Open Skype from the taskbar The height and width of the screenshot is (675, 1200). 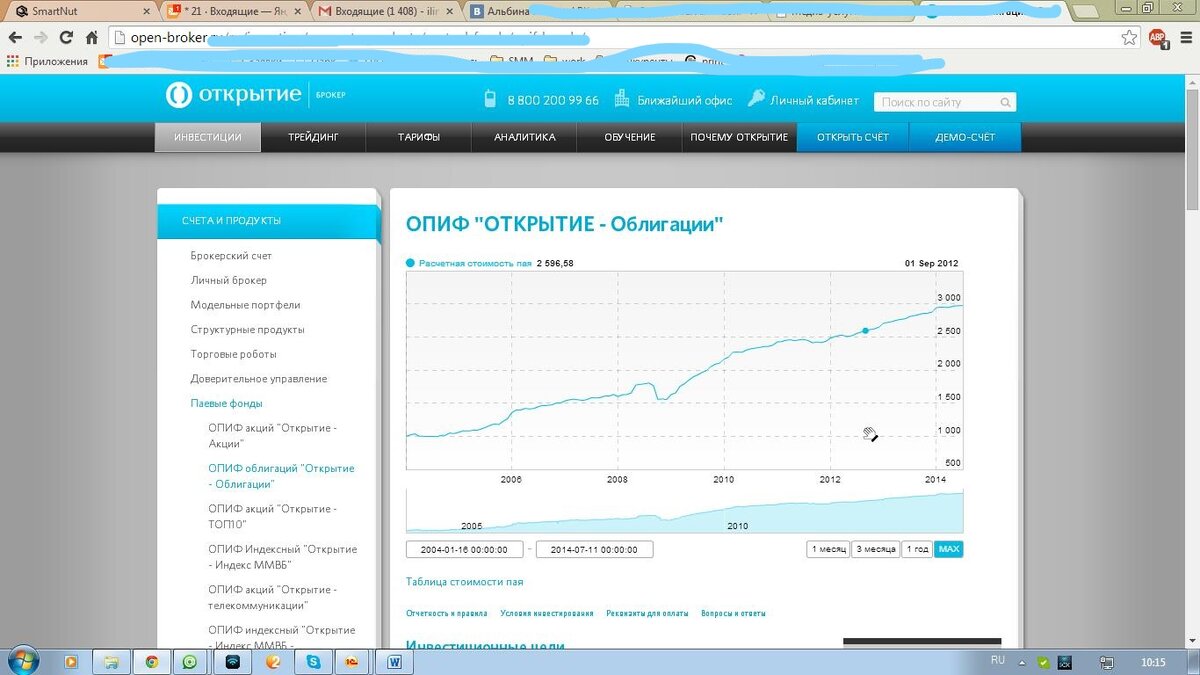[313, 662]
